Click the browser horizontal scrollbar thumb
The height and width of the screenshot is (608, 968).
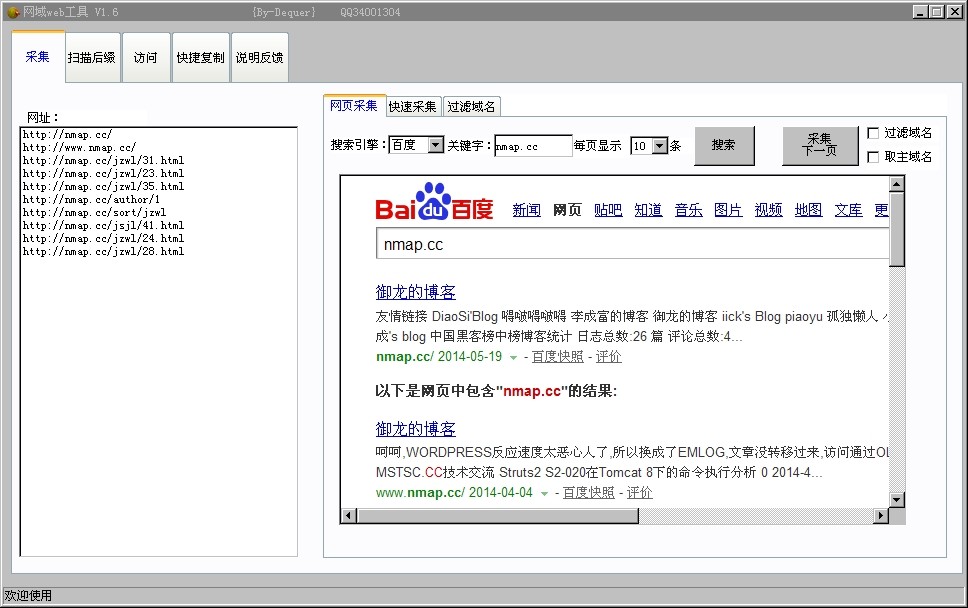coord(498,515)
